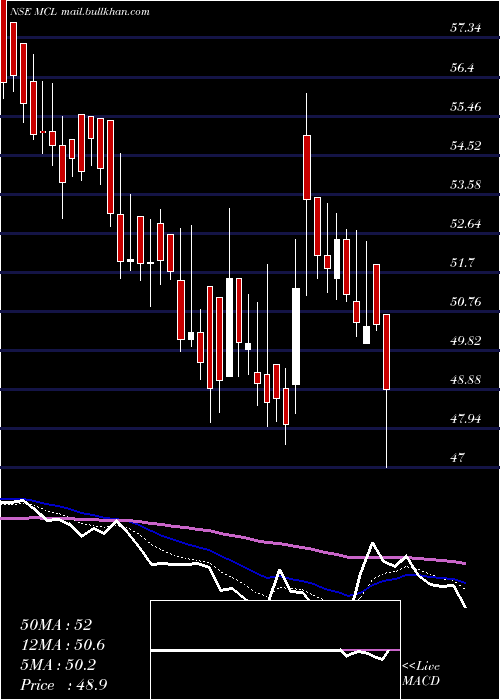The width and height of the screenshot is (500, 700).
Task: Click the '5MA : 50.2' readout
Action: [x=58, y=665]
